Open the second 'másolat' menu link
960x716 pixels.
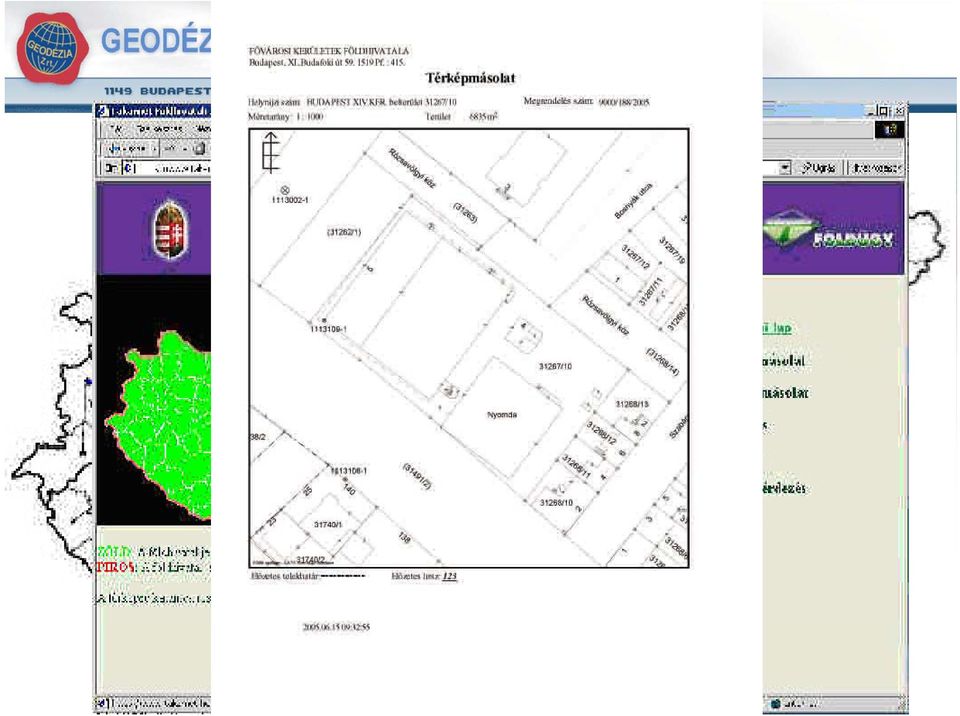pyautogui.click(x=786, y=393)
